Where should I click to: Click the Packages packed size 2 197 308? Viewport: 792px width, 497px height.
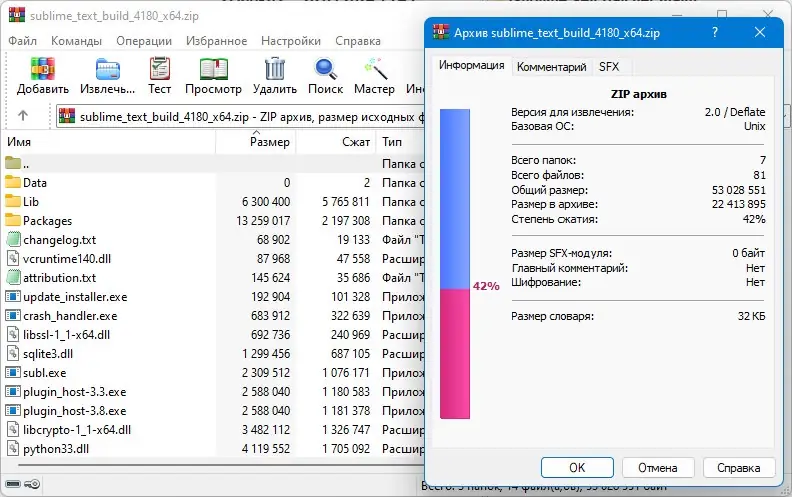[x=346, y=220]
